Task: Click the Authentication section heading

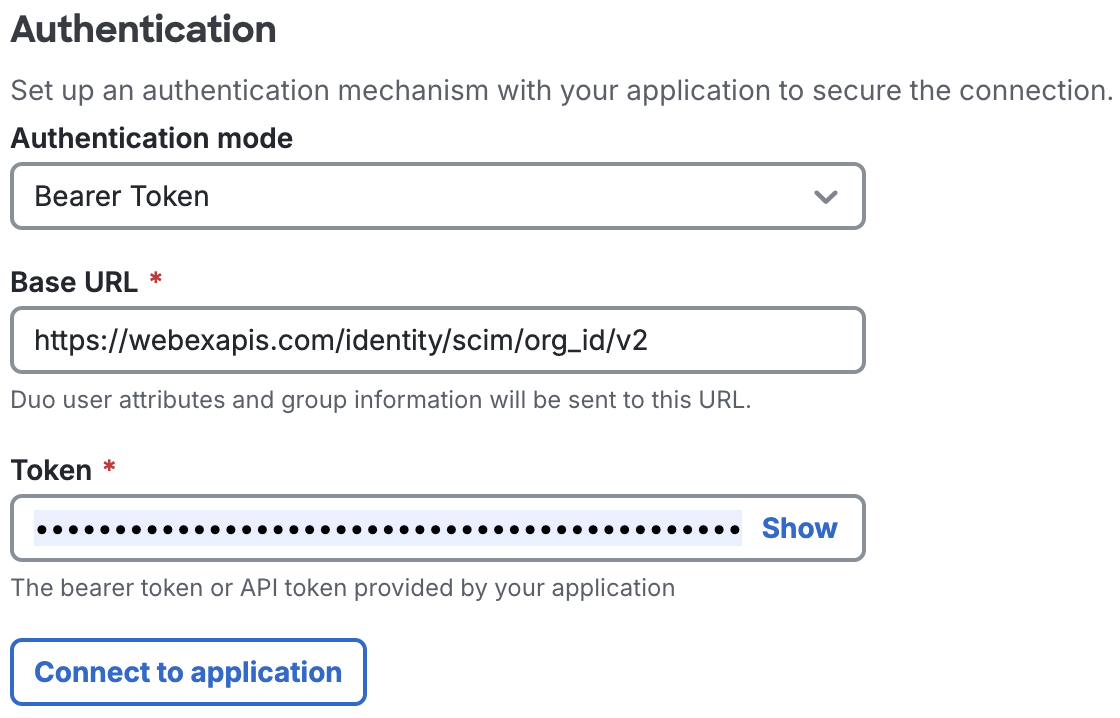Action: coord(143,30)
